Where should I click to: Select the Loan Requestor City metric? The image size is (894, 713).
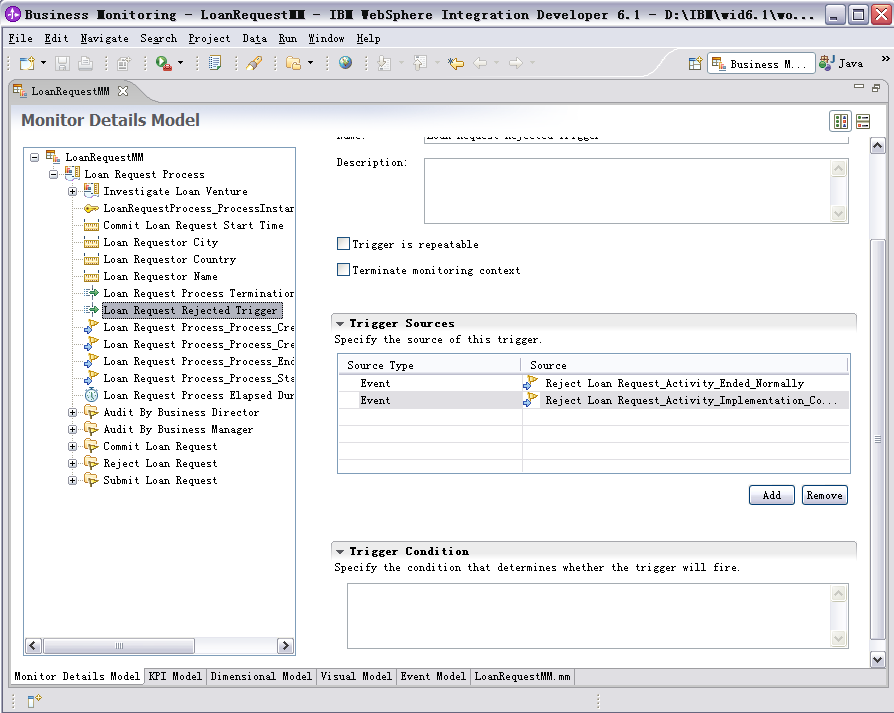(x=160, y=243)
